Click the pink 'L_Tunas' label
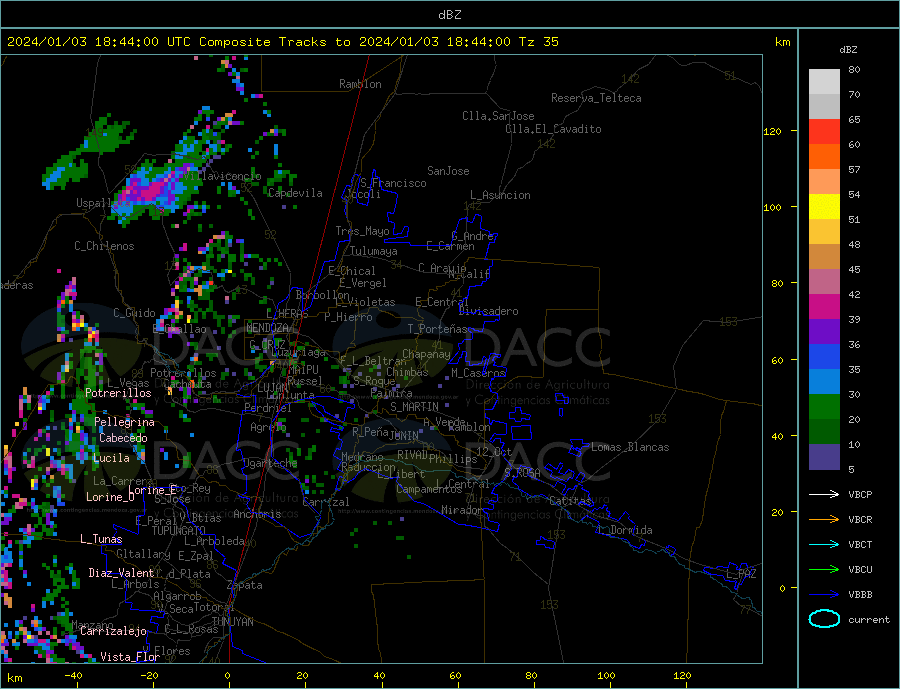Viewport: 900px width, 689px height. click(x=101, y=539)
